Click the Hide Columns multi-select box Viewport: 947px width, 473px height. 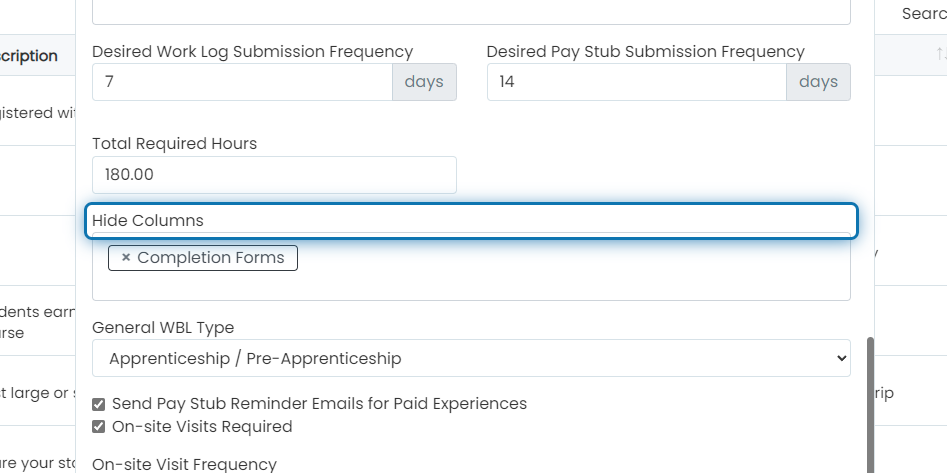click(x=471, y=267)
